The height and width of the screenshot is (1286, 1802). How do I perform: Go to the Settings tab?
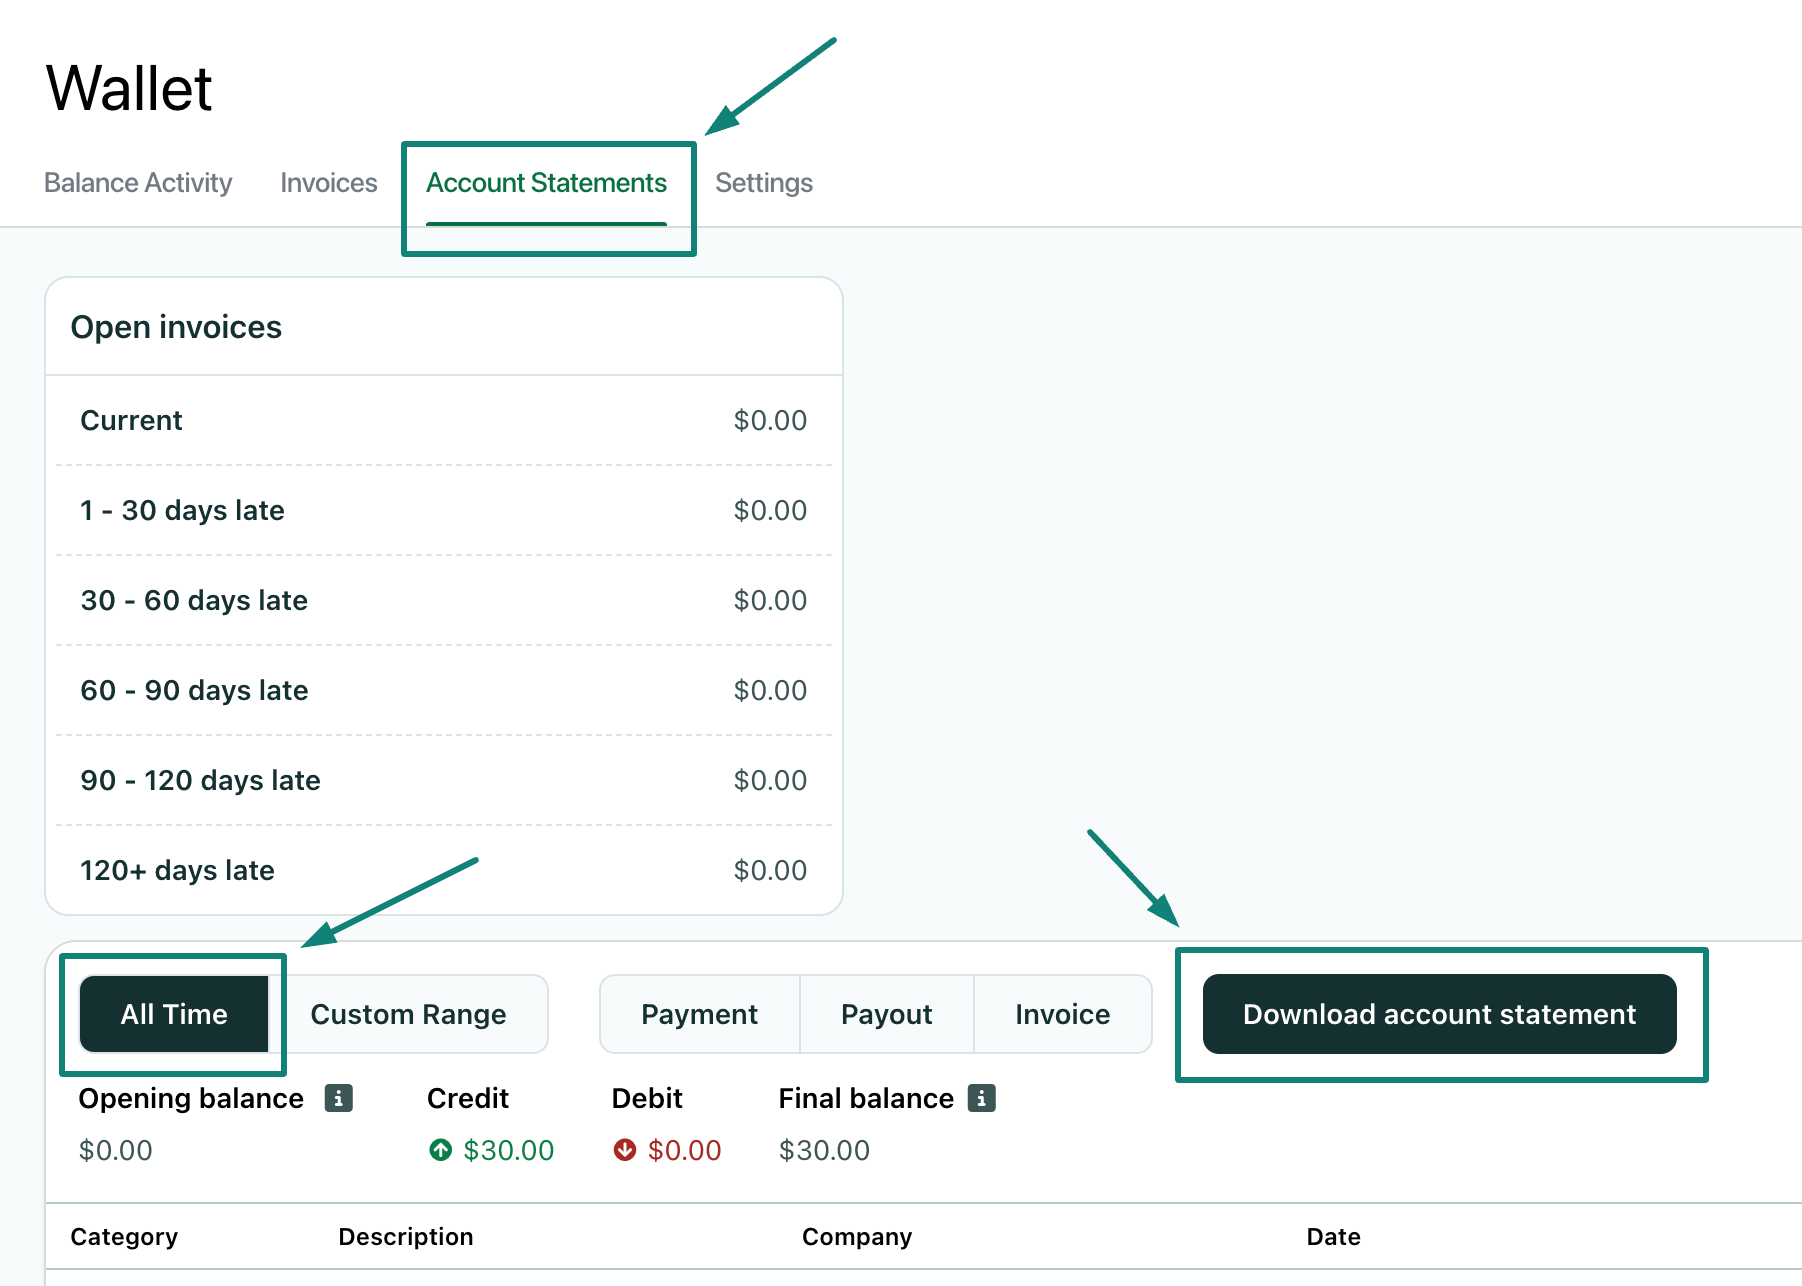pyautogui.click(x=763, y=183)
